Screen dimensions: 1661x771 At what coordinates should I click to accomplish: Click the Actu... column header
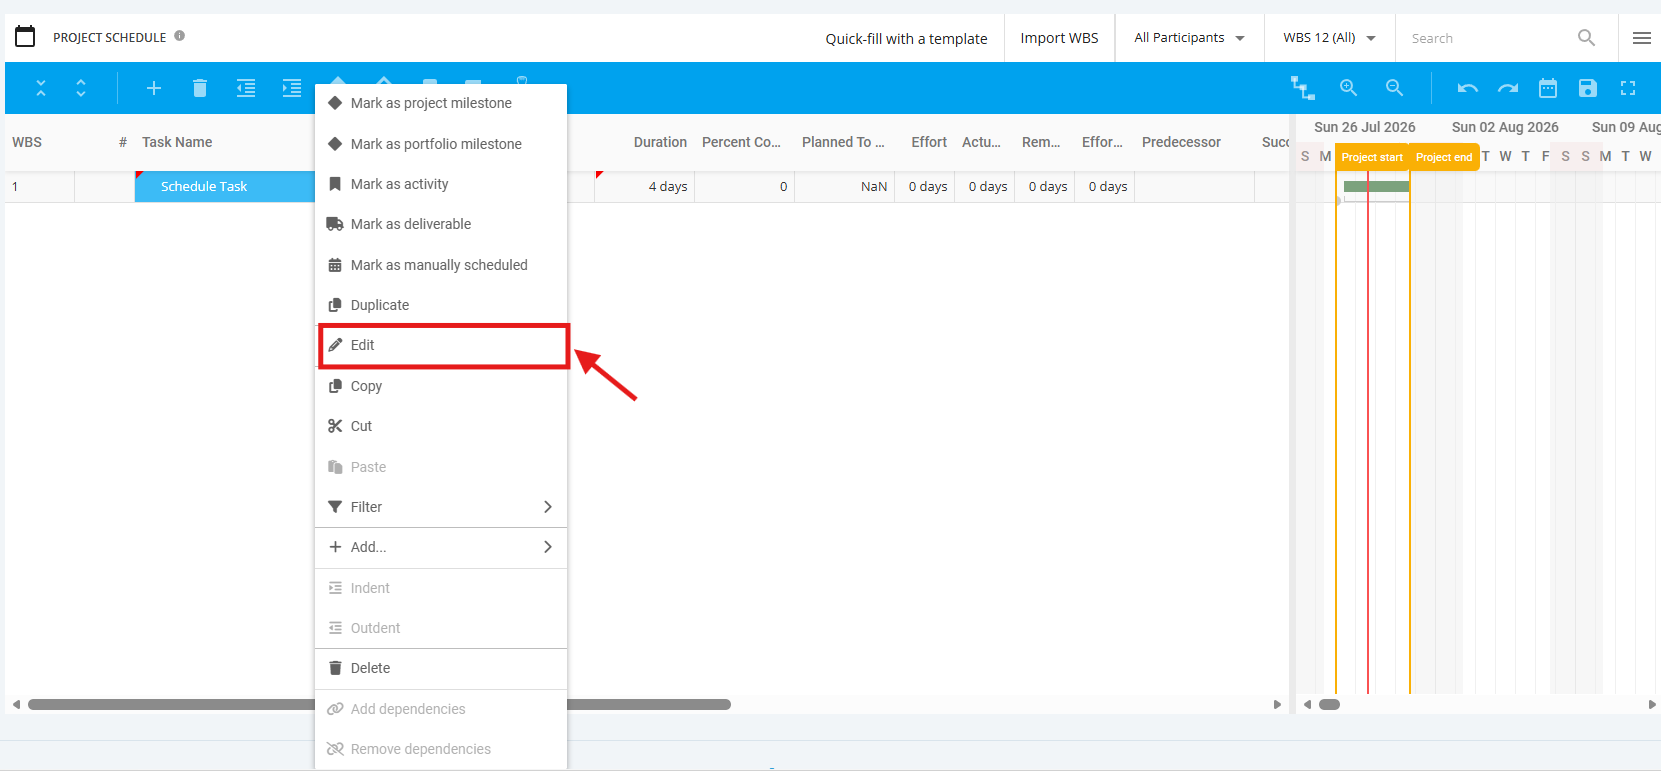[981, 142]
